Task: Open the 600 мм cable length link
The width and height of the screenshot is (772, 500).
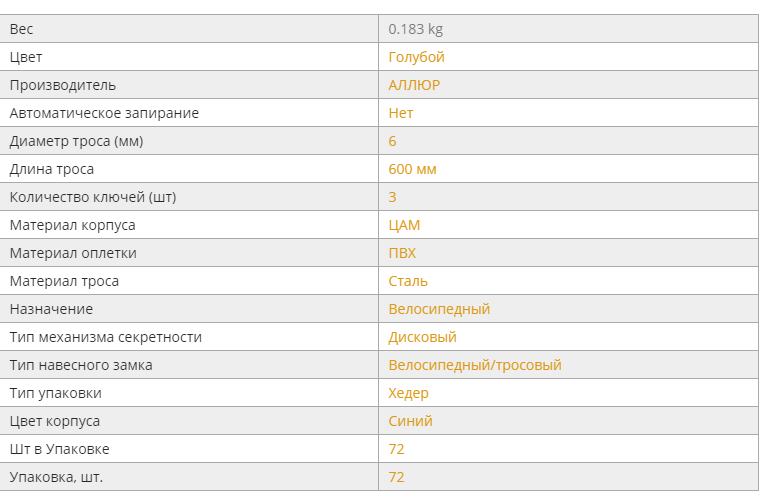Action: [412, 169]
